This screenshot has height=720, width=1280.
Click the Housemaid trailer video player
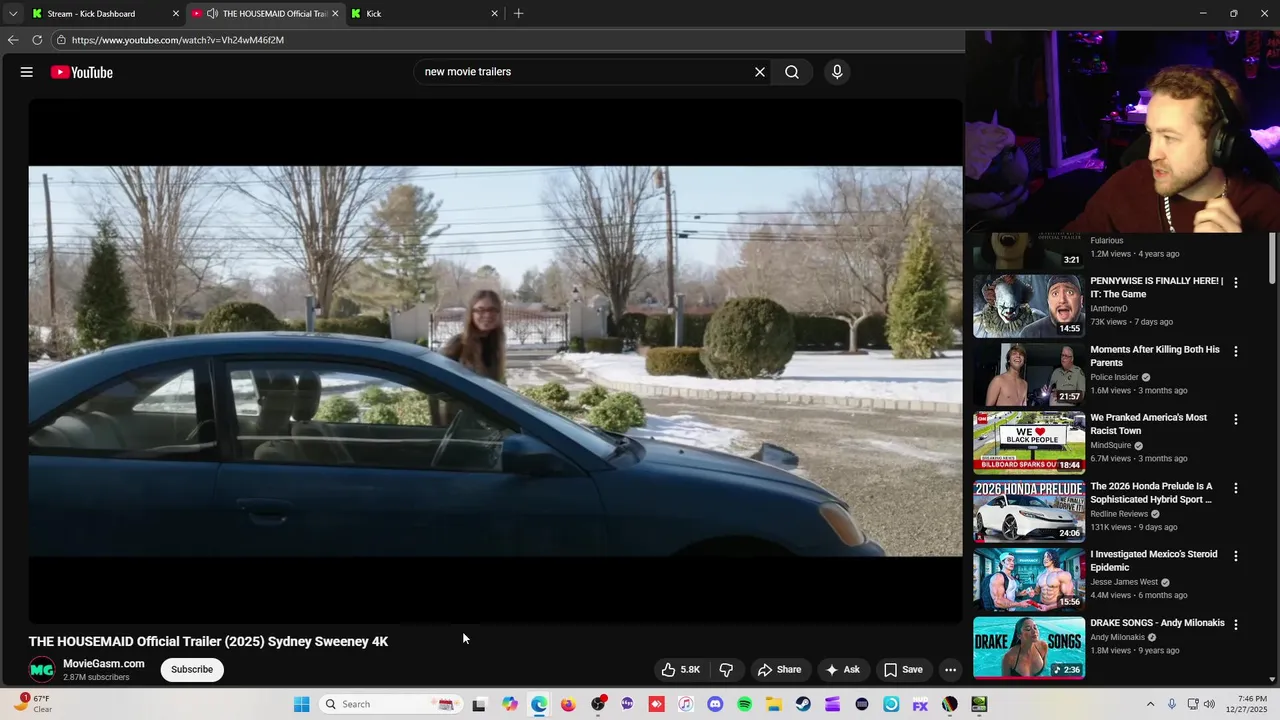pyautogui.click(x=495, y=361)
